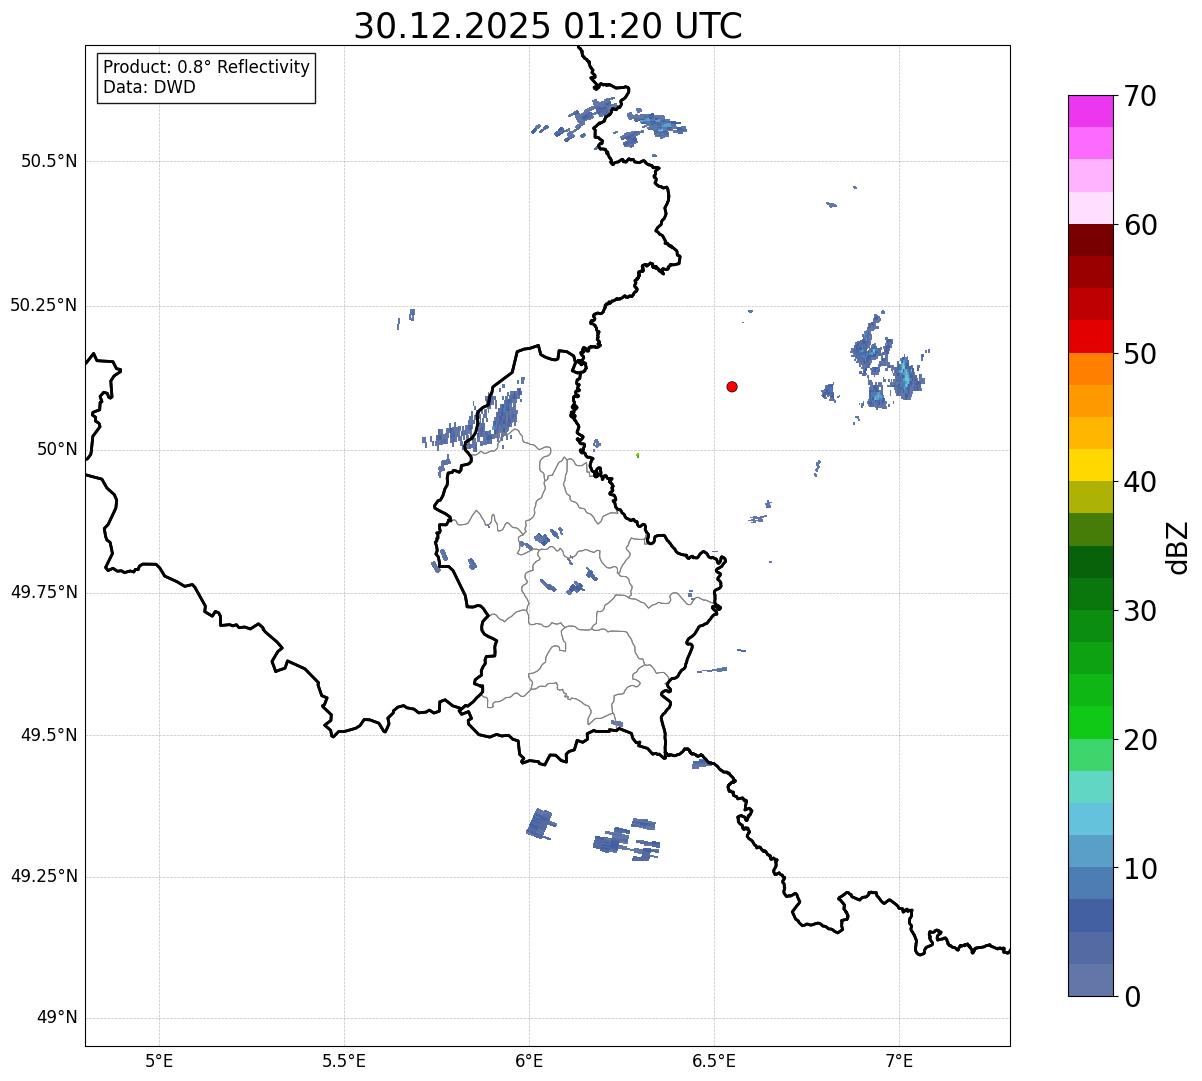Click the longitude label "5°E"
This screenshot has width=1202, height=1081.
[159, 1060]
